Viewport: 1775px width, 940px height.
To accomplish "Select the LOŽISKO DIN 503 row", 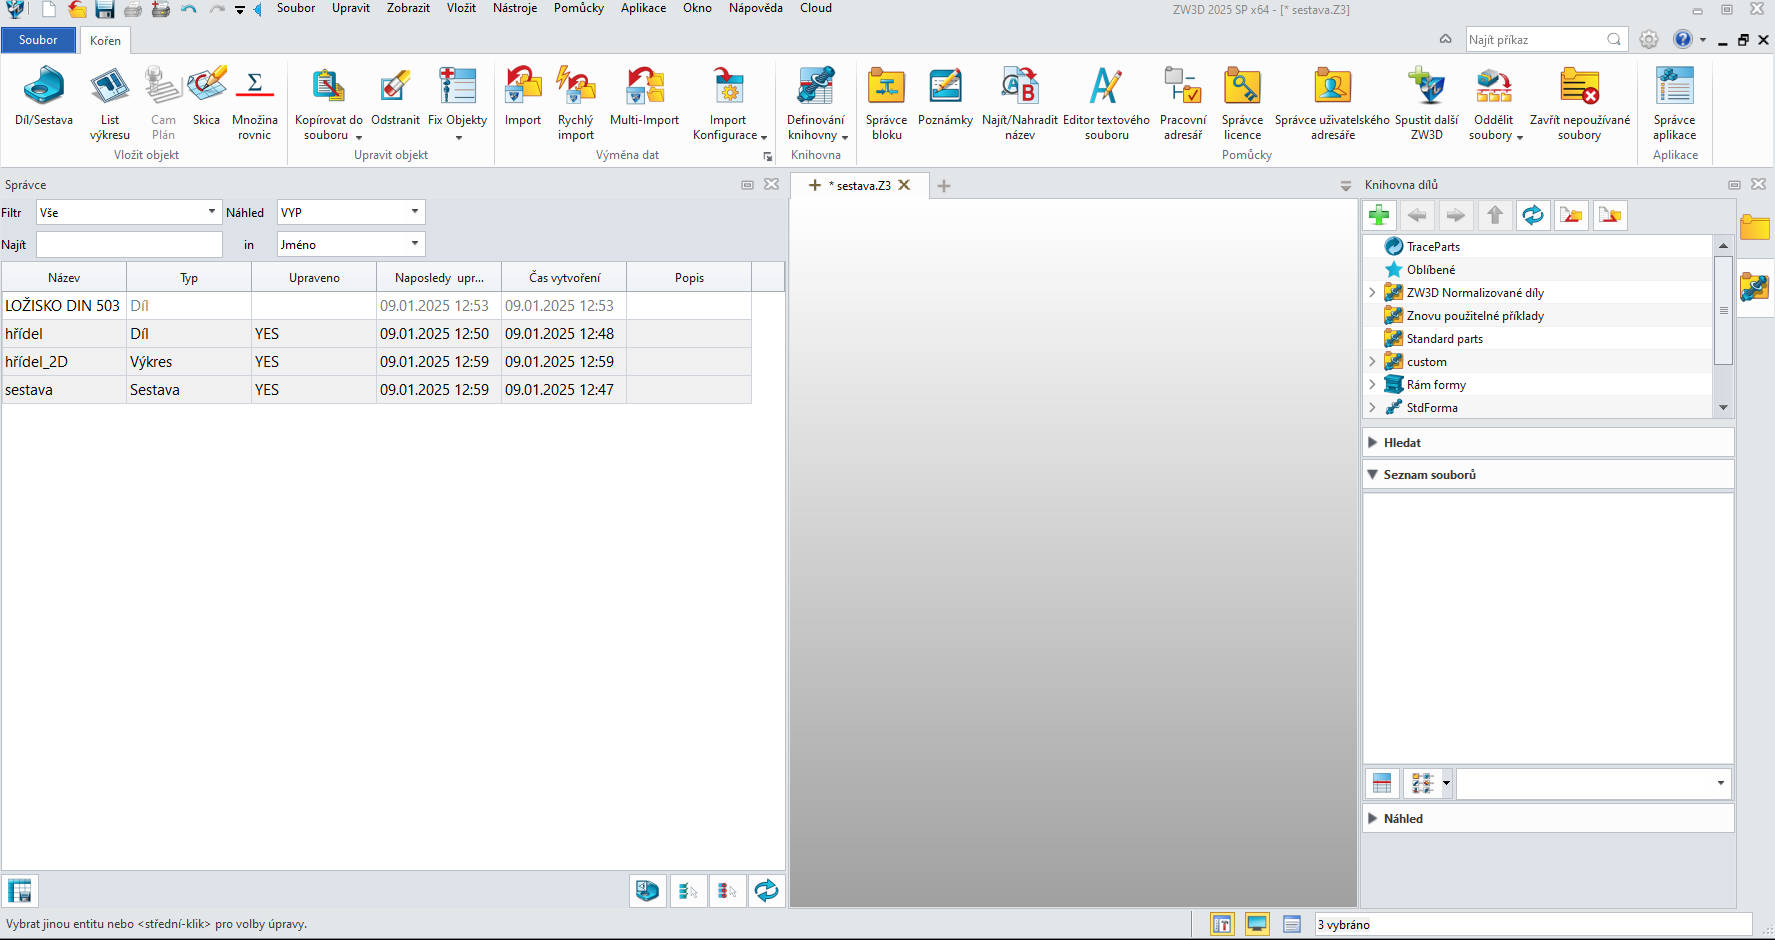I will (x=376, y=306).
